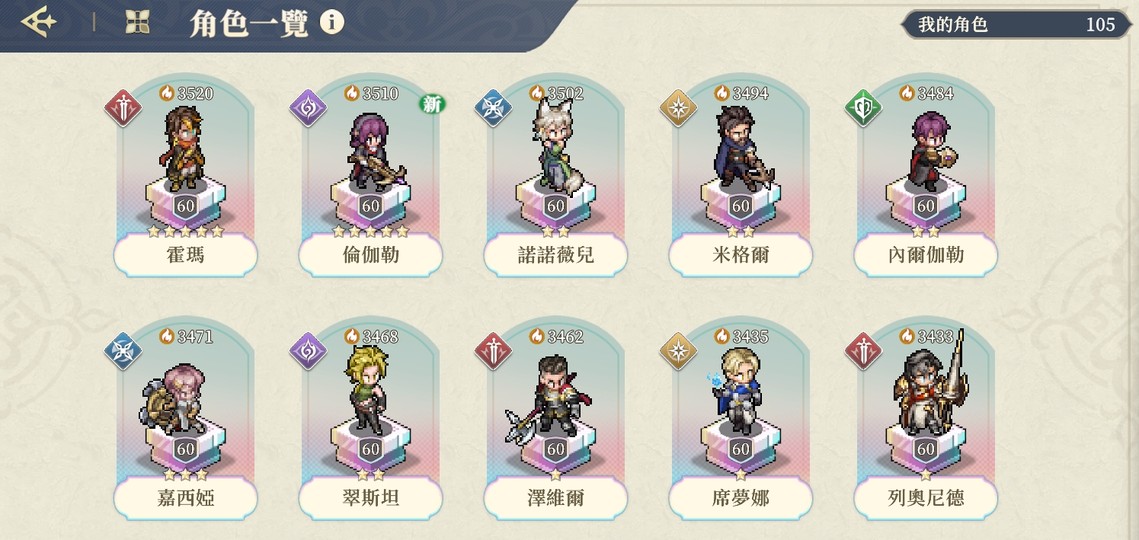
Task: Open the four-petal home menu icon
Action: coord(137,22)
